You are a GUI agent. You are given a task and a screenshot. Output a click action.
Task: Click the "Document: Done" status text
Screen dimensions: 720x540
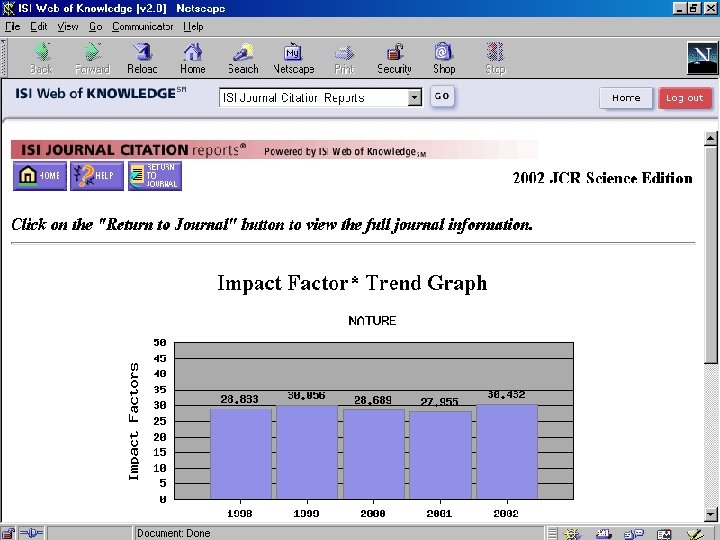pos(174,534)
